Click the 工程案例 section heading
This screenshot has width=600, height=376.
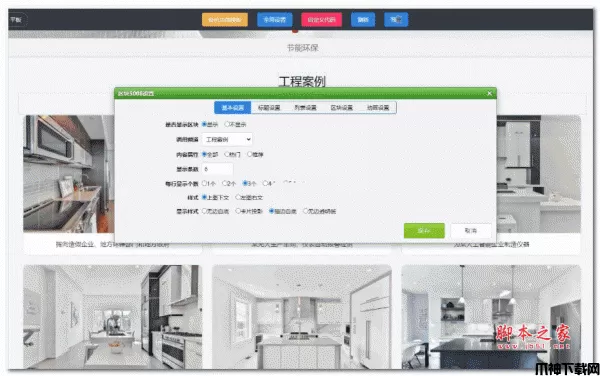[x=302, y=81]
